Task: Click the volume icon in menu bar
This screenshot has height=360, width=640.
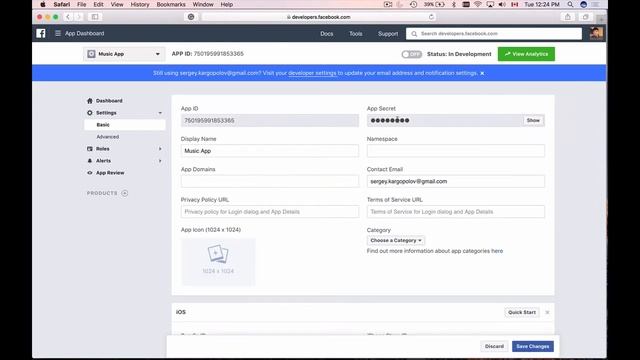Action: coord(502,4)
